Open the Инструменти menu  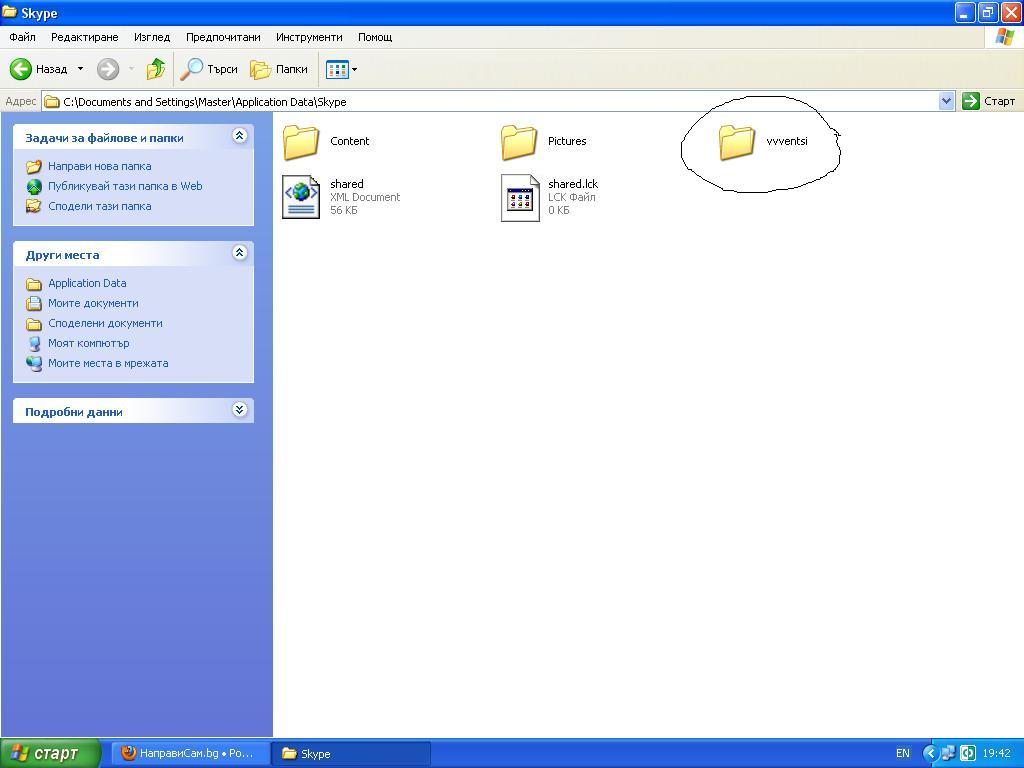(309, 37)
